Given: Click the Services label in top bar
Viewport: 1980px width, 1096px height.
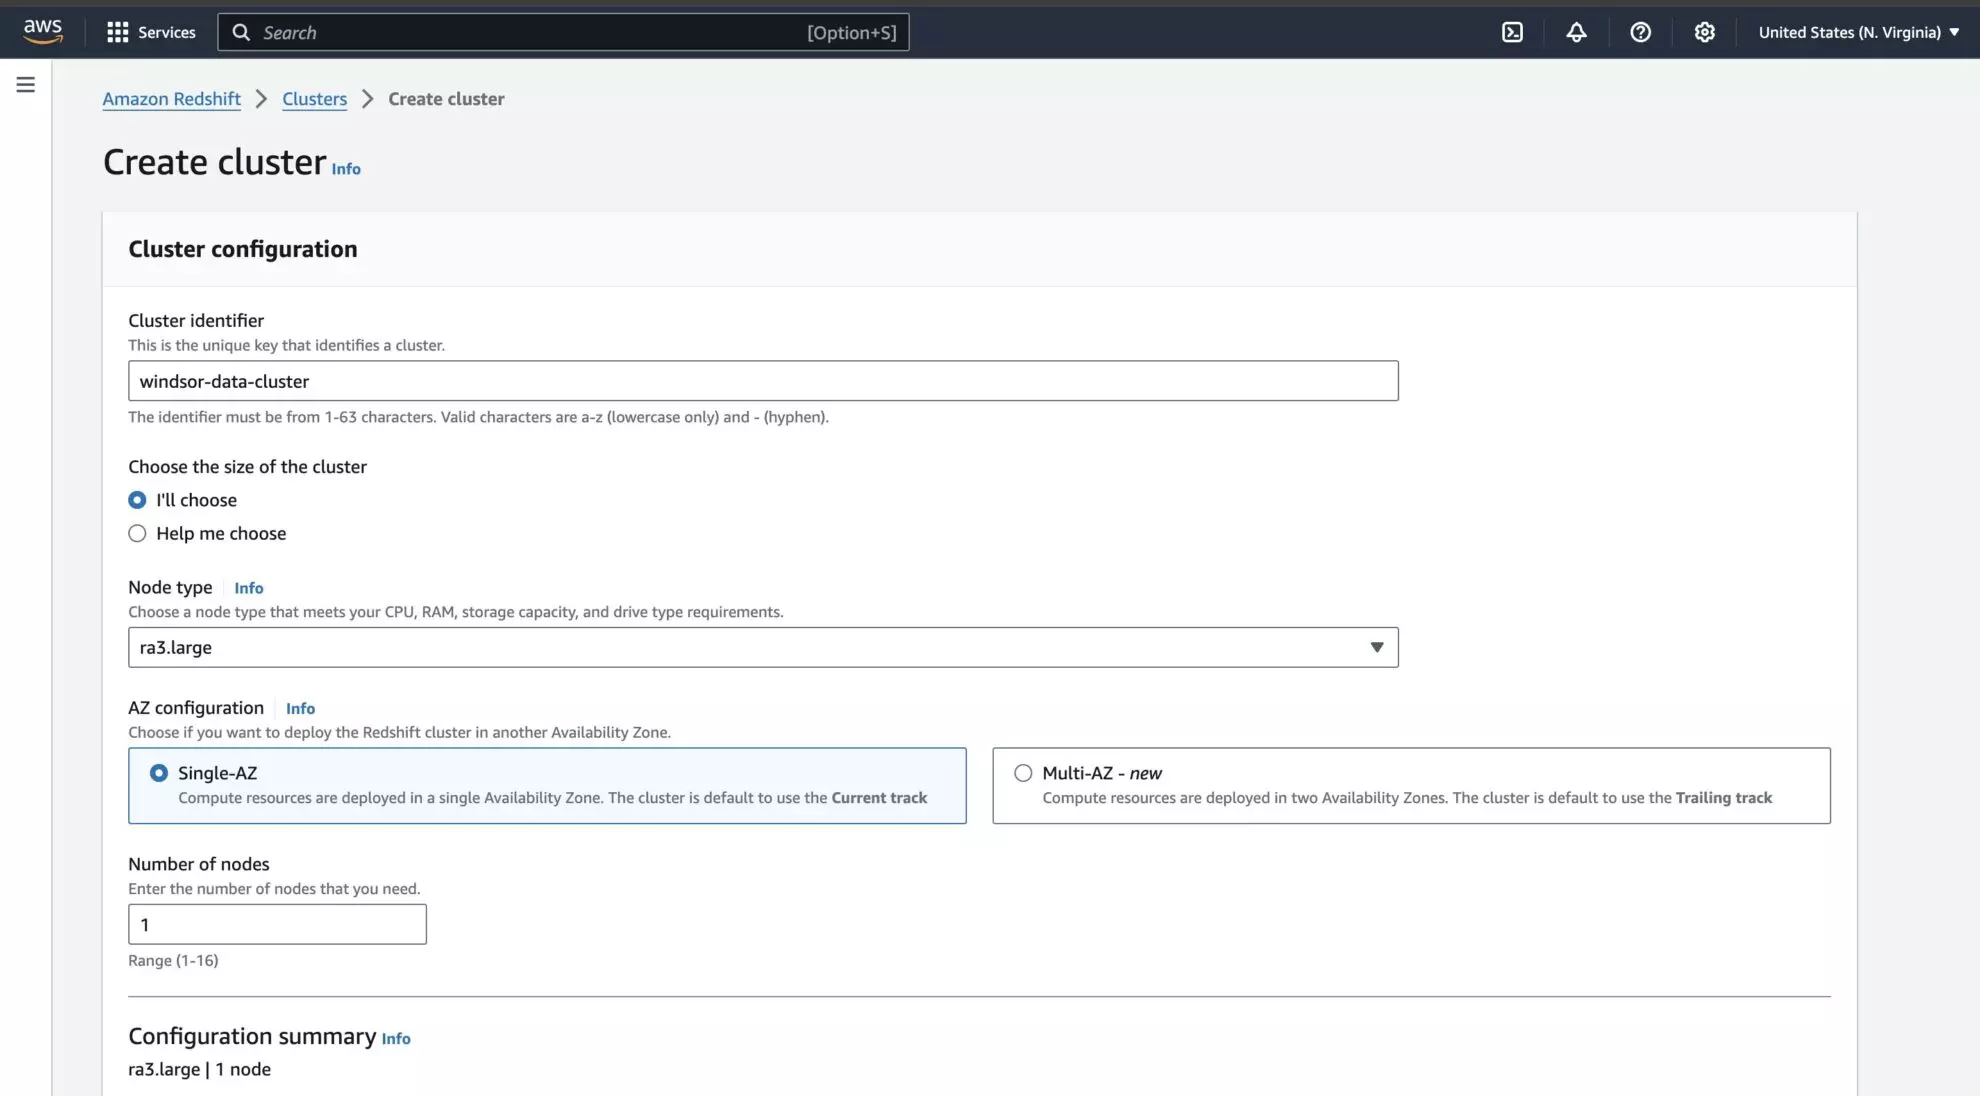Looking at the screenshot, I should click(x=167, y=32).
